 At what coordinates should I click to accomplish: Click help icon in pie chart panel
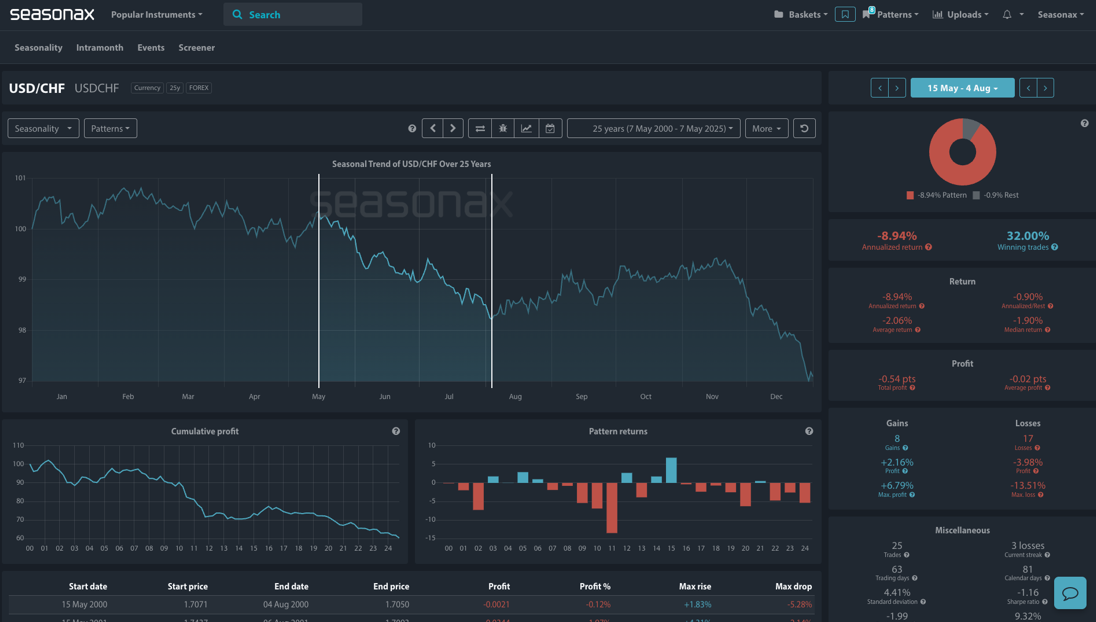1085,123
